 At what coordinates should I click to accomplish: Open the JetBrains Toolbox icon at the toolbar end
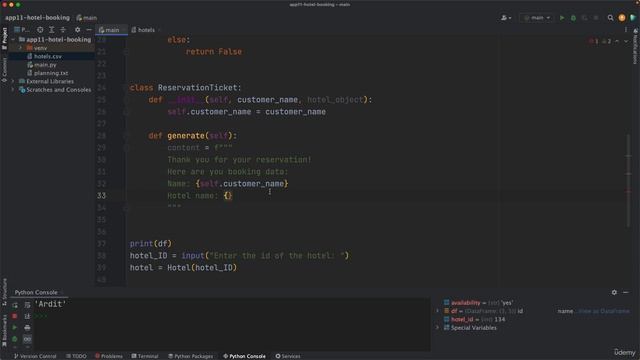coord(633,18)
